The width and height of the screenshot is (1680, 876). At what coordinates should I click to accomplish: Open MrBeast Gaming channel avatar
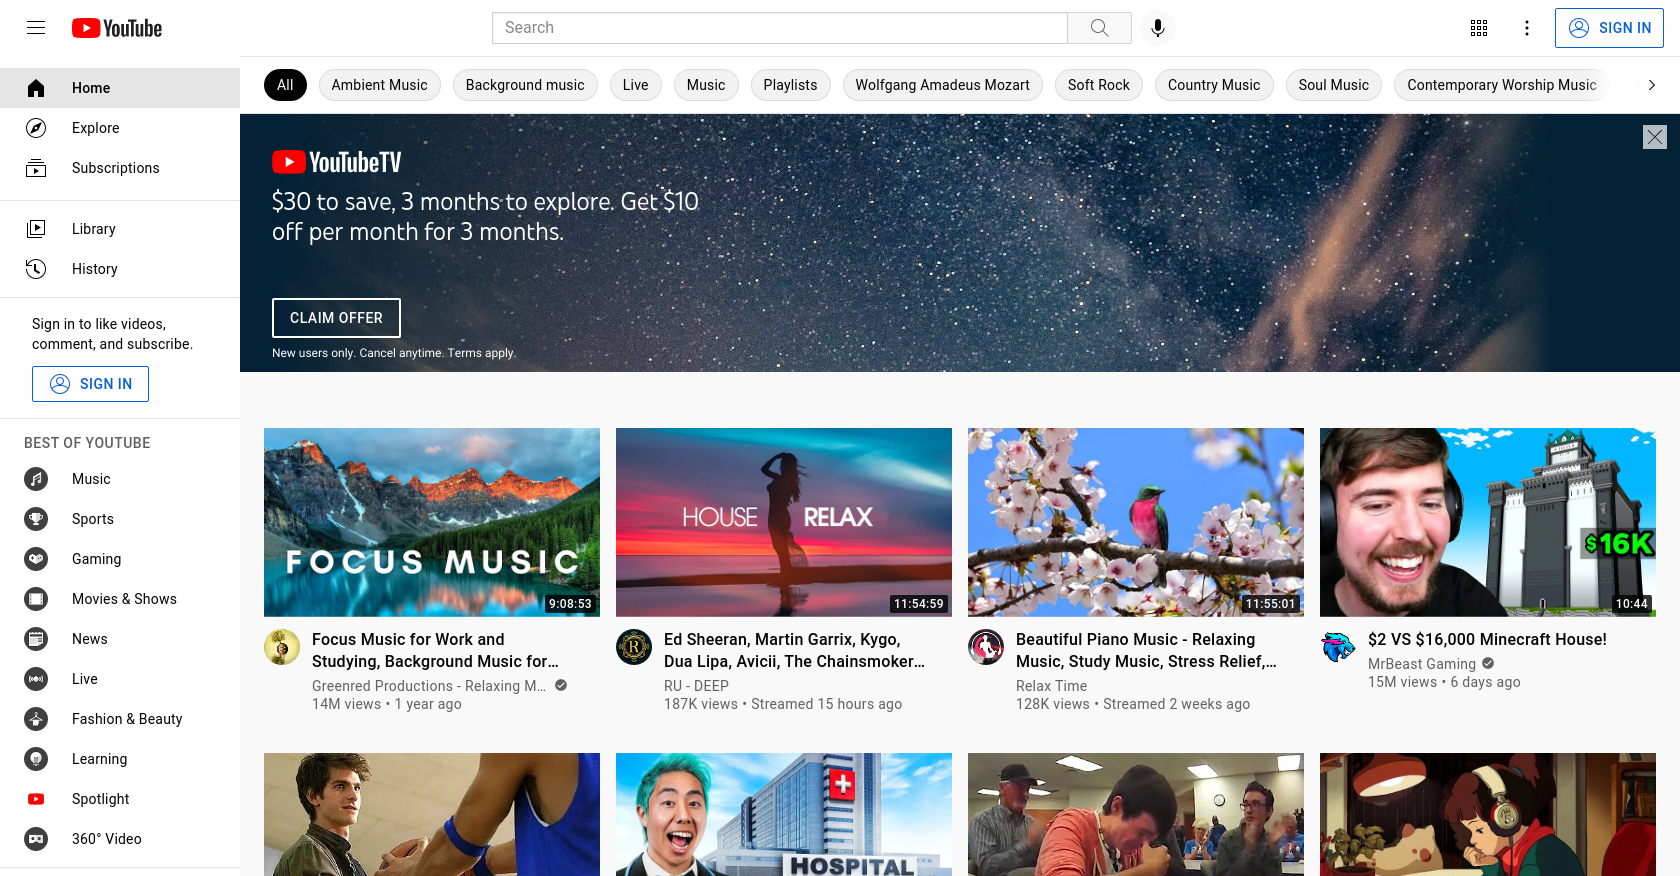(1338, 647)
